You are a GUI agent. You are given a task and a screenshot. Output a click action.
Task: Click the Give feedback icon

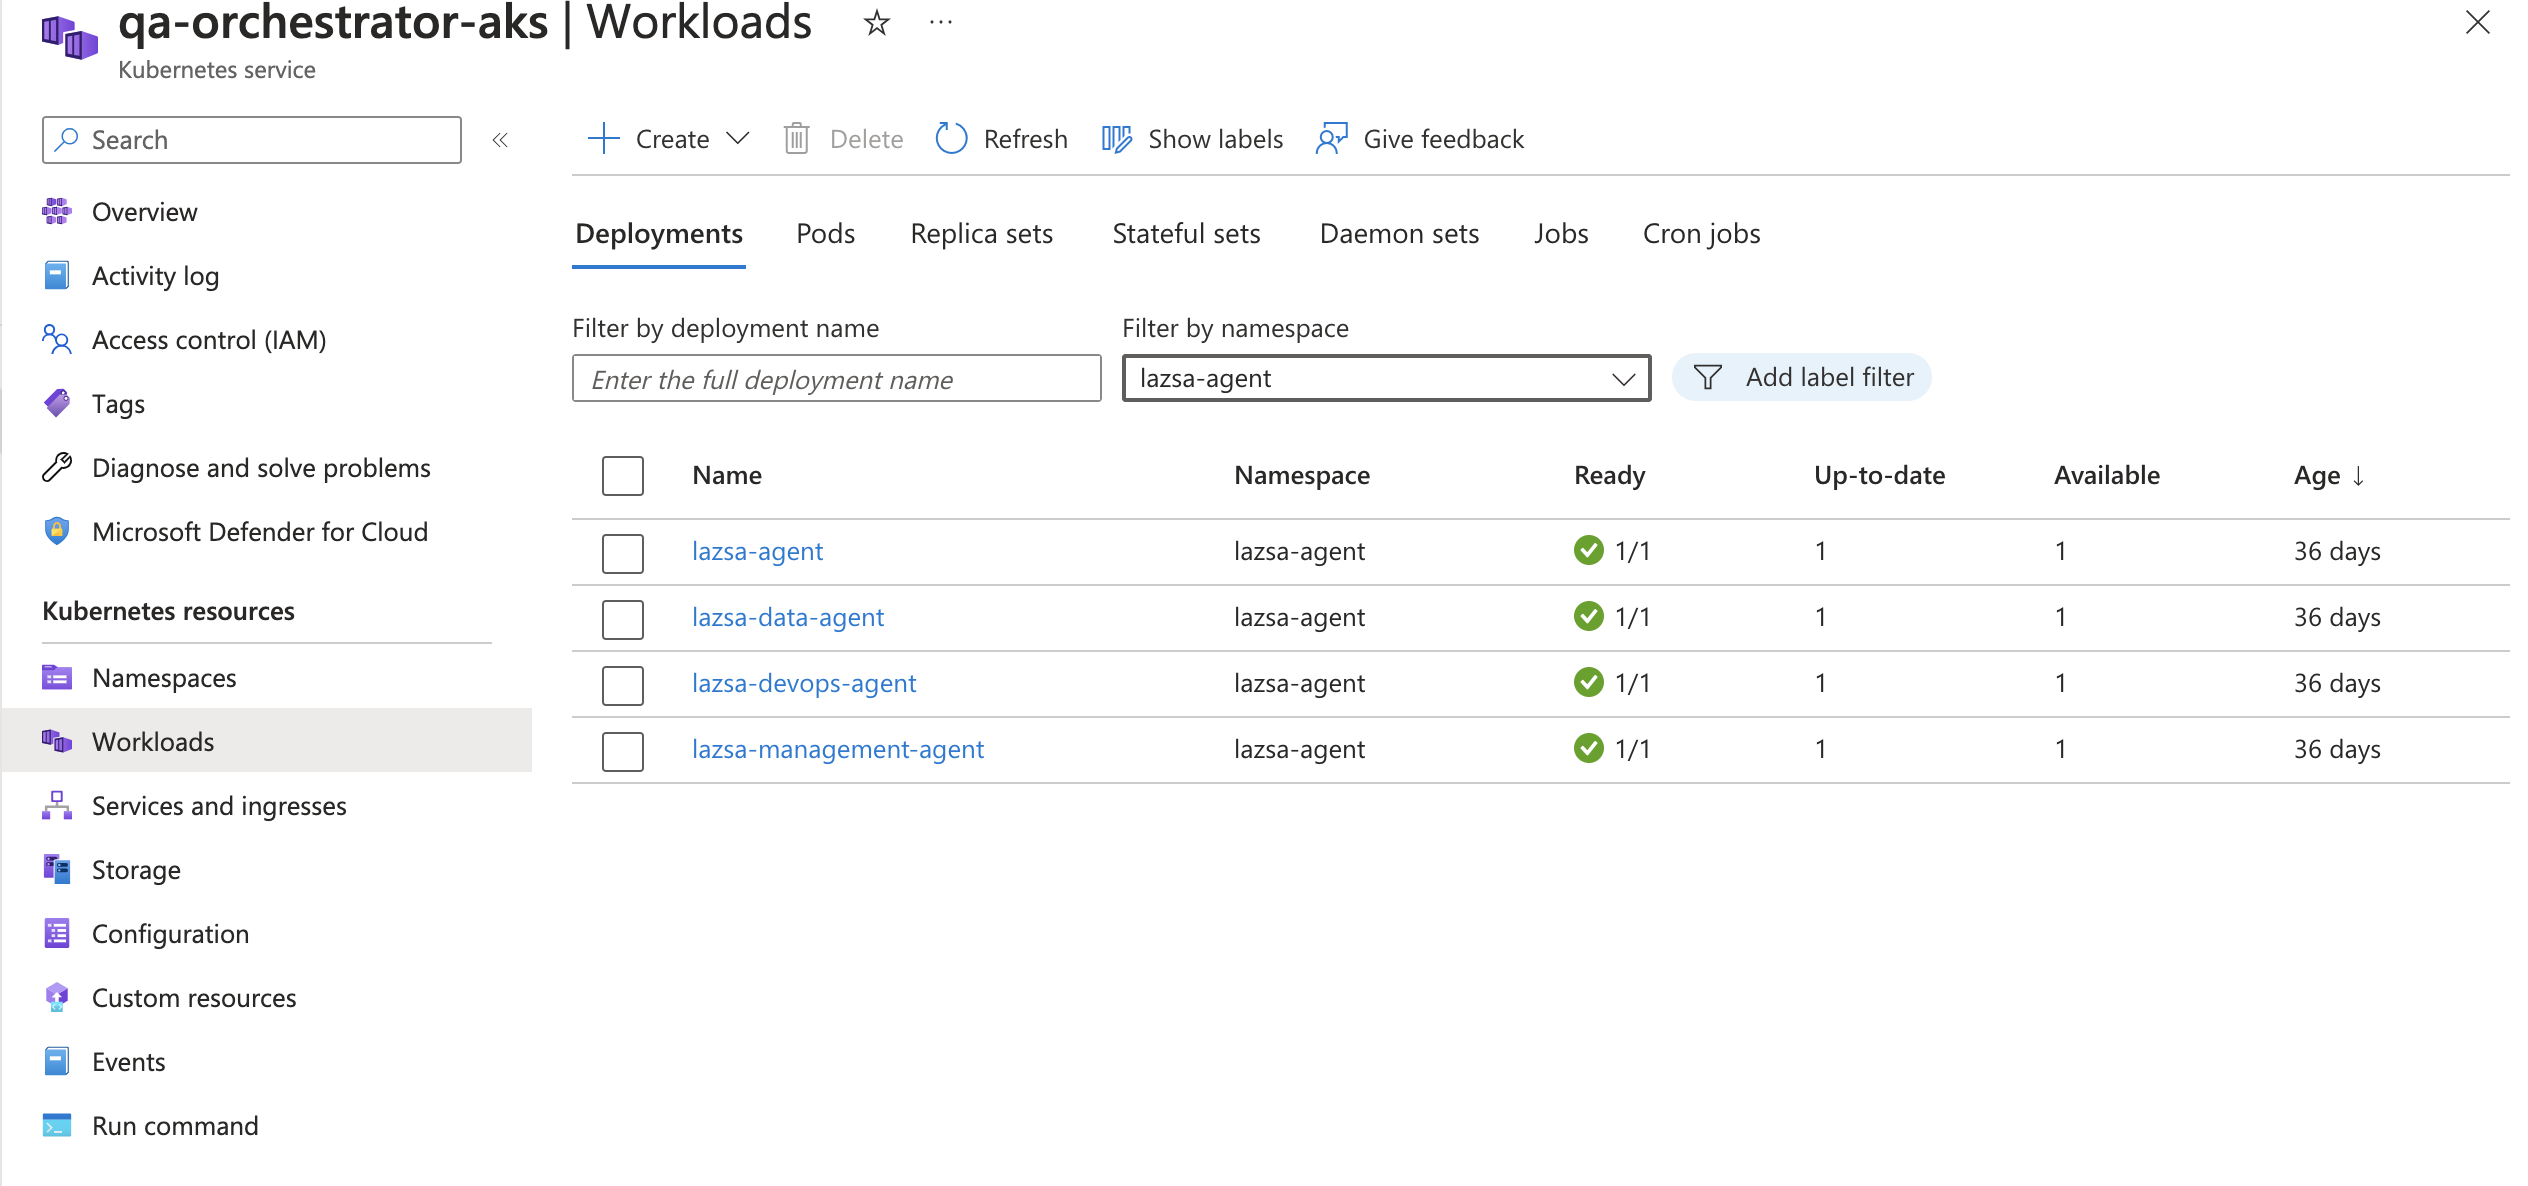[x=1332, y=139]
